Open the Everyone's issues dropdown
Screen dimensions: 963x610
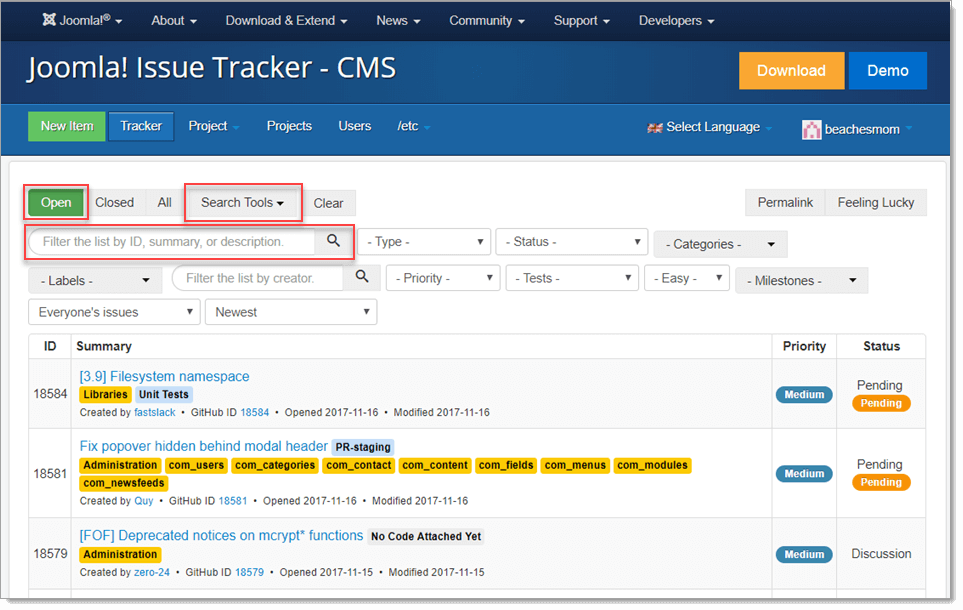(x=114, y=312)
